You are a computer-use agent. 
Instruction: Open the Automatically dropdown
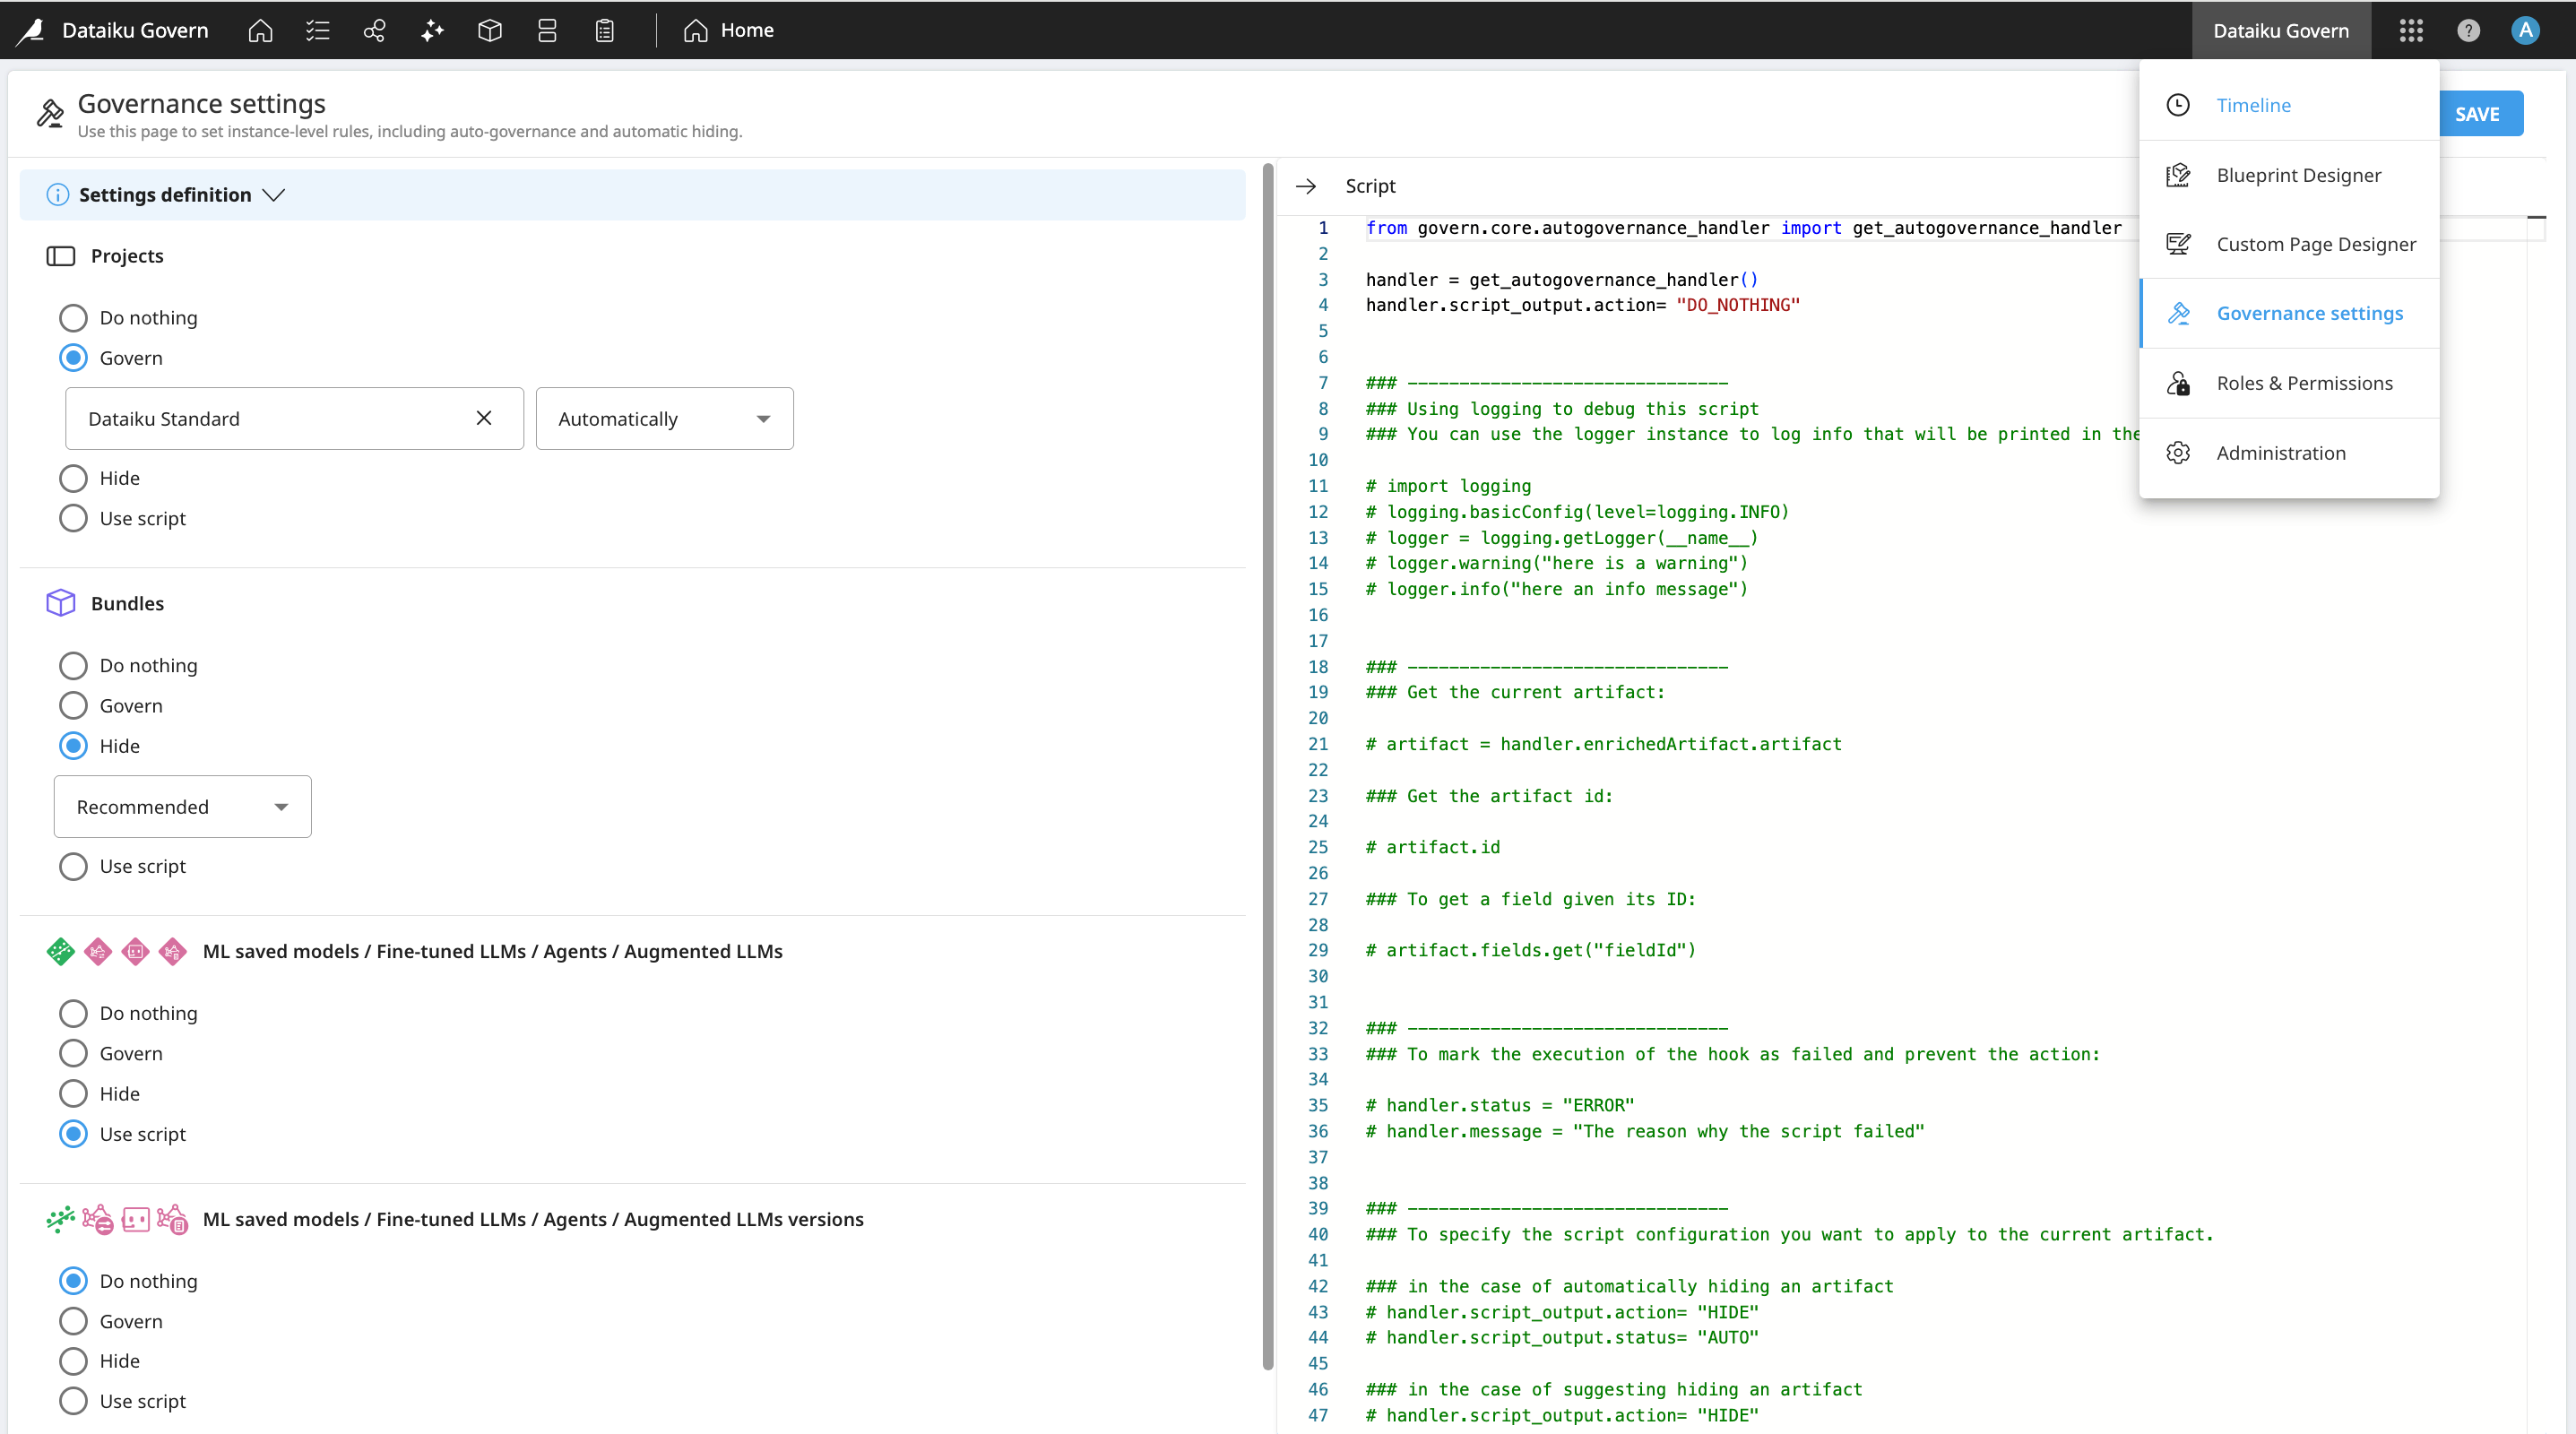pos(664,418)
